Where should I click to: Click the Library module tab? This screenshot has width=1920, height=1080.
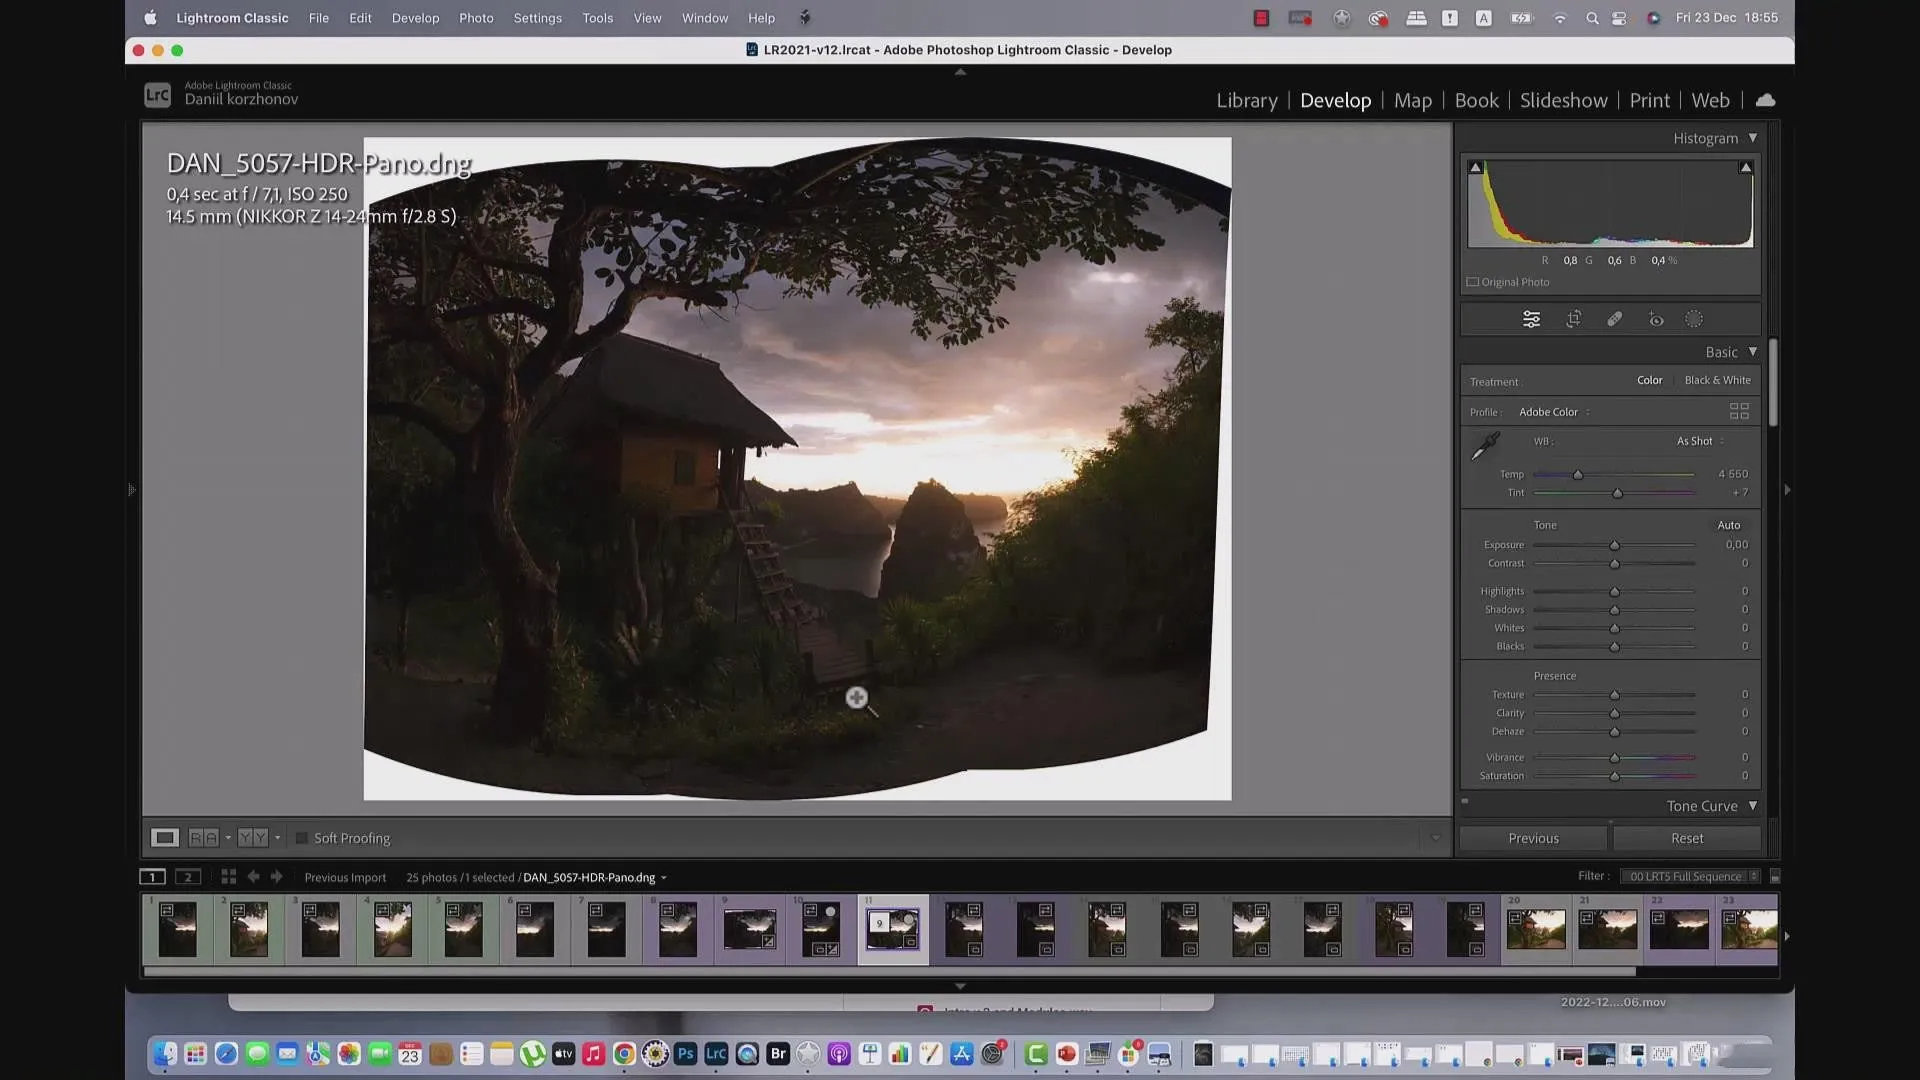click(1245, 99)
